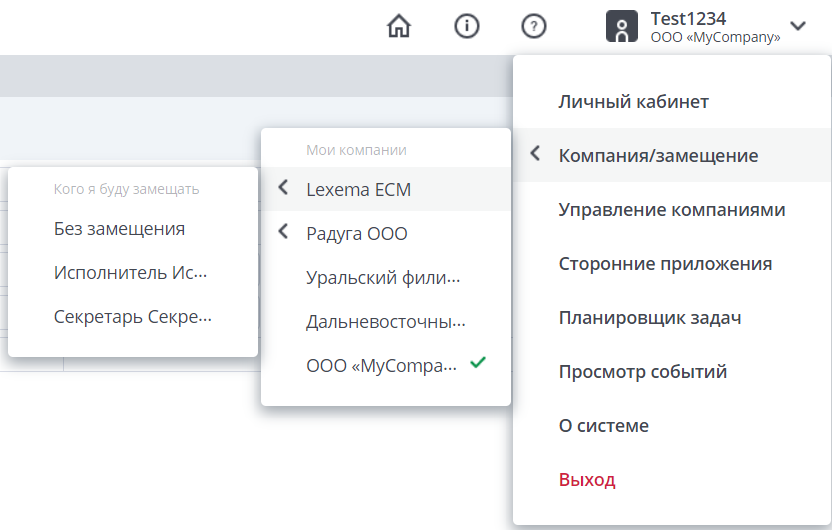Choose Без замещения option
The height and width of the screenshot is (530, 832).
(x=119, y=229)
